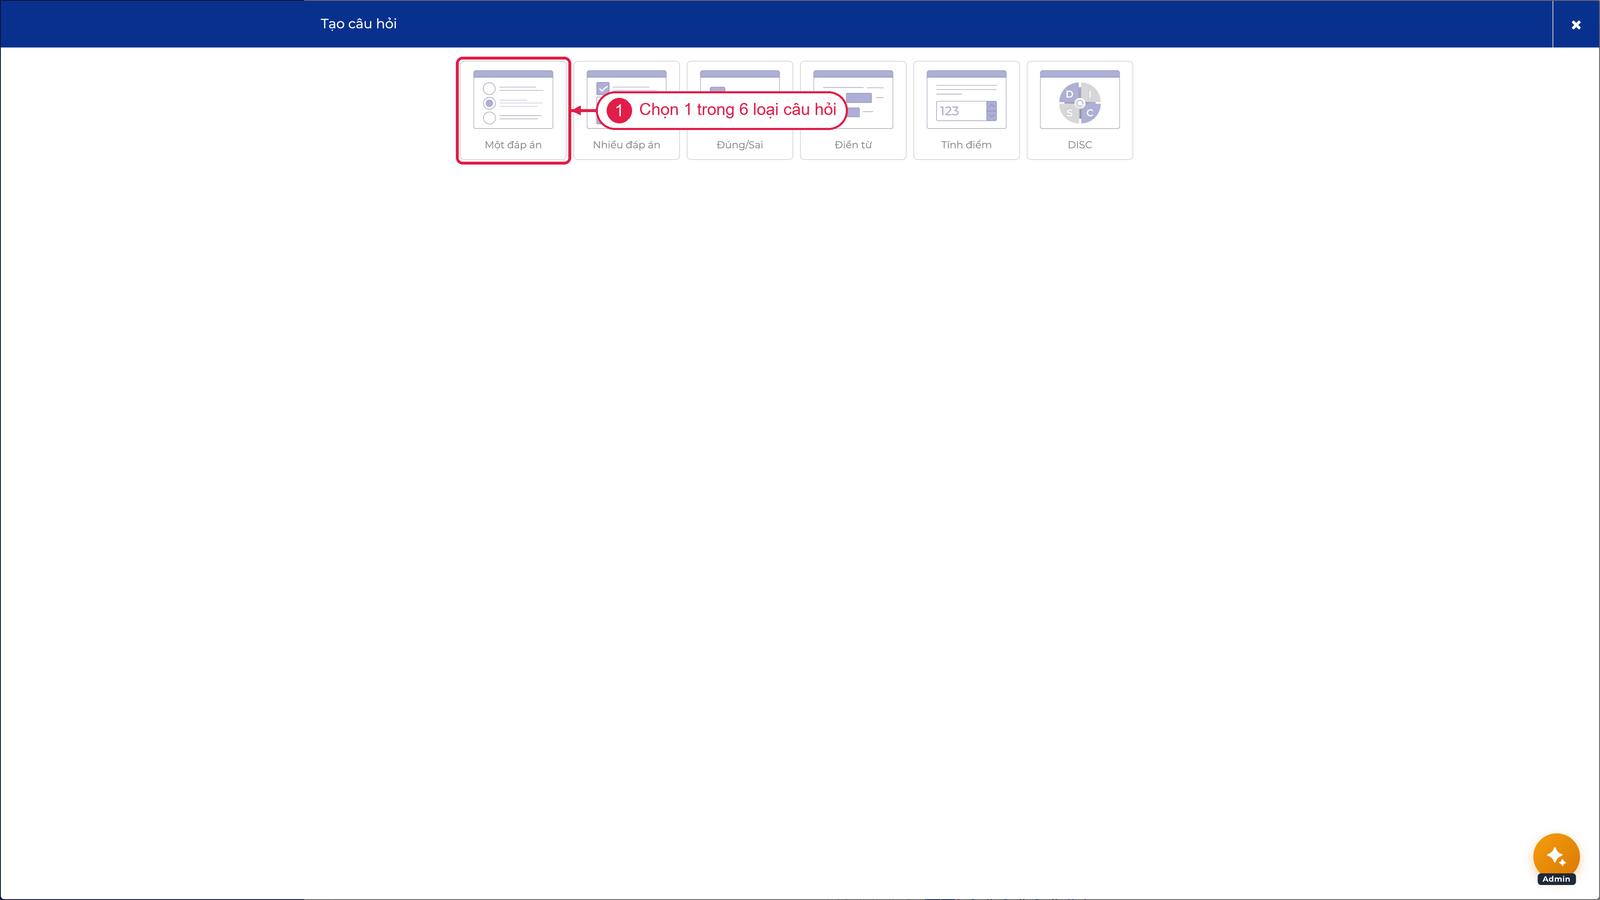Viewport: 1600px width, 900px height.
Task: Open the orange sparkle AI assistant button
Action: [1556, 856]
